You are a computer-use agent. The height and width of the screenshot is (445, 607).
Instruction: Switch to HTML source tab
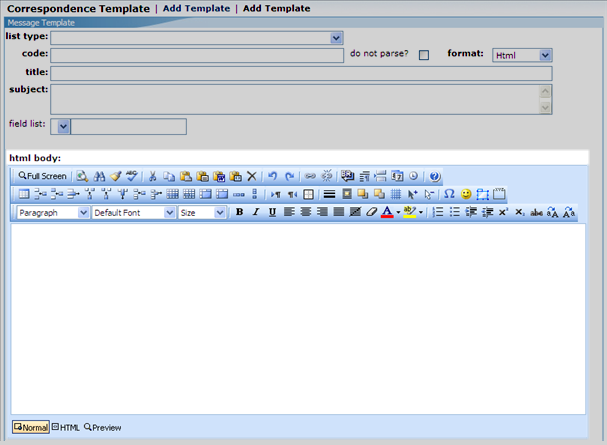click(x=65, y=427)
